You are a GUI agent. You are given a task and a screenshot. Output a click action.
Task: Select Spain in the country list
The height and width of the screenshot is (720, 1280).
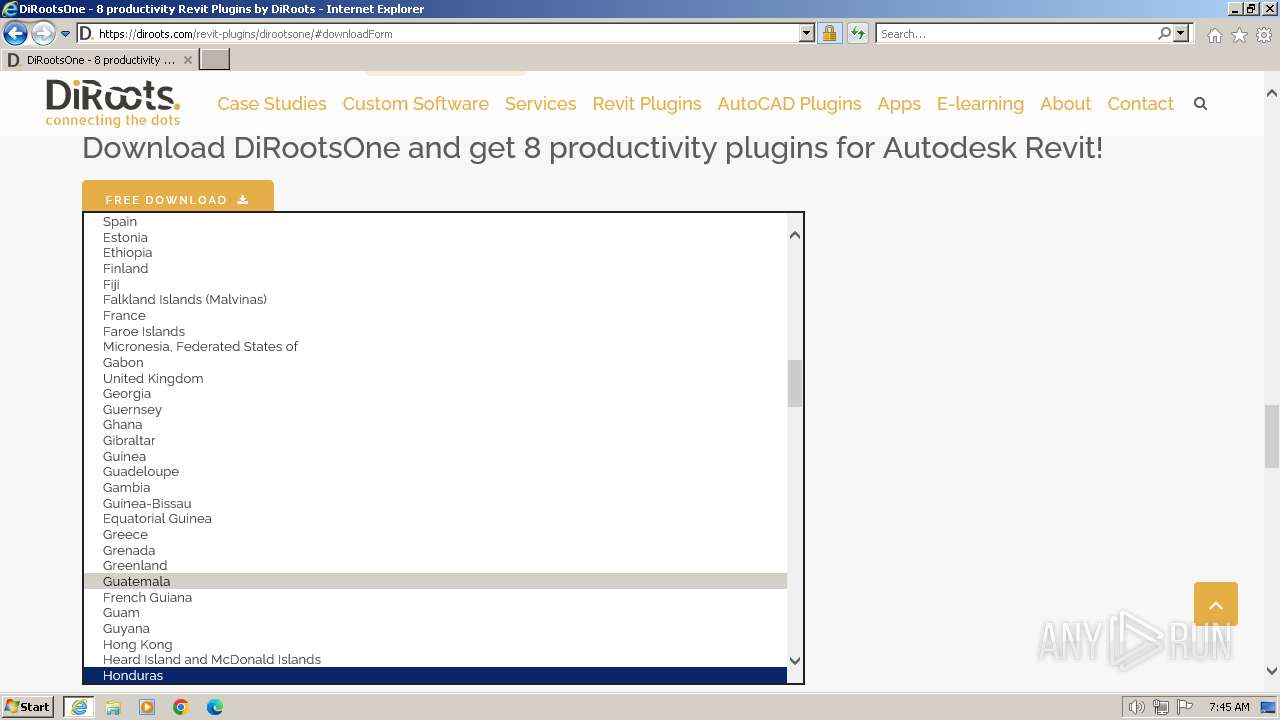tap(435, 222)
